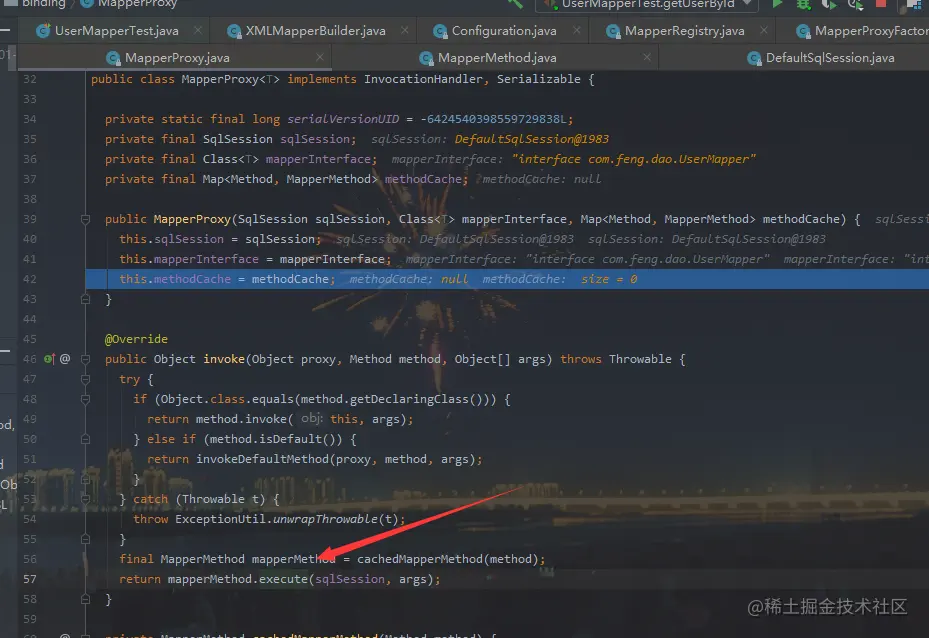Close the Configuration.java tab
Screen dimensions: 929x638
(x=577, y=30)
